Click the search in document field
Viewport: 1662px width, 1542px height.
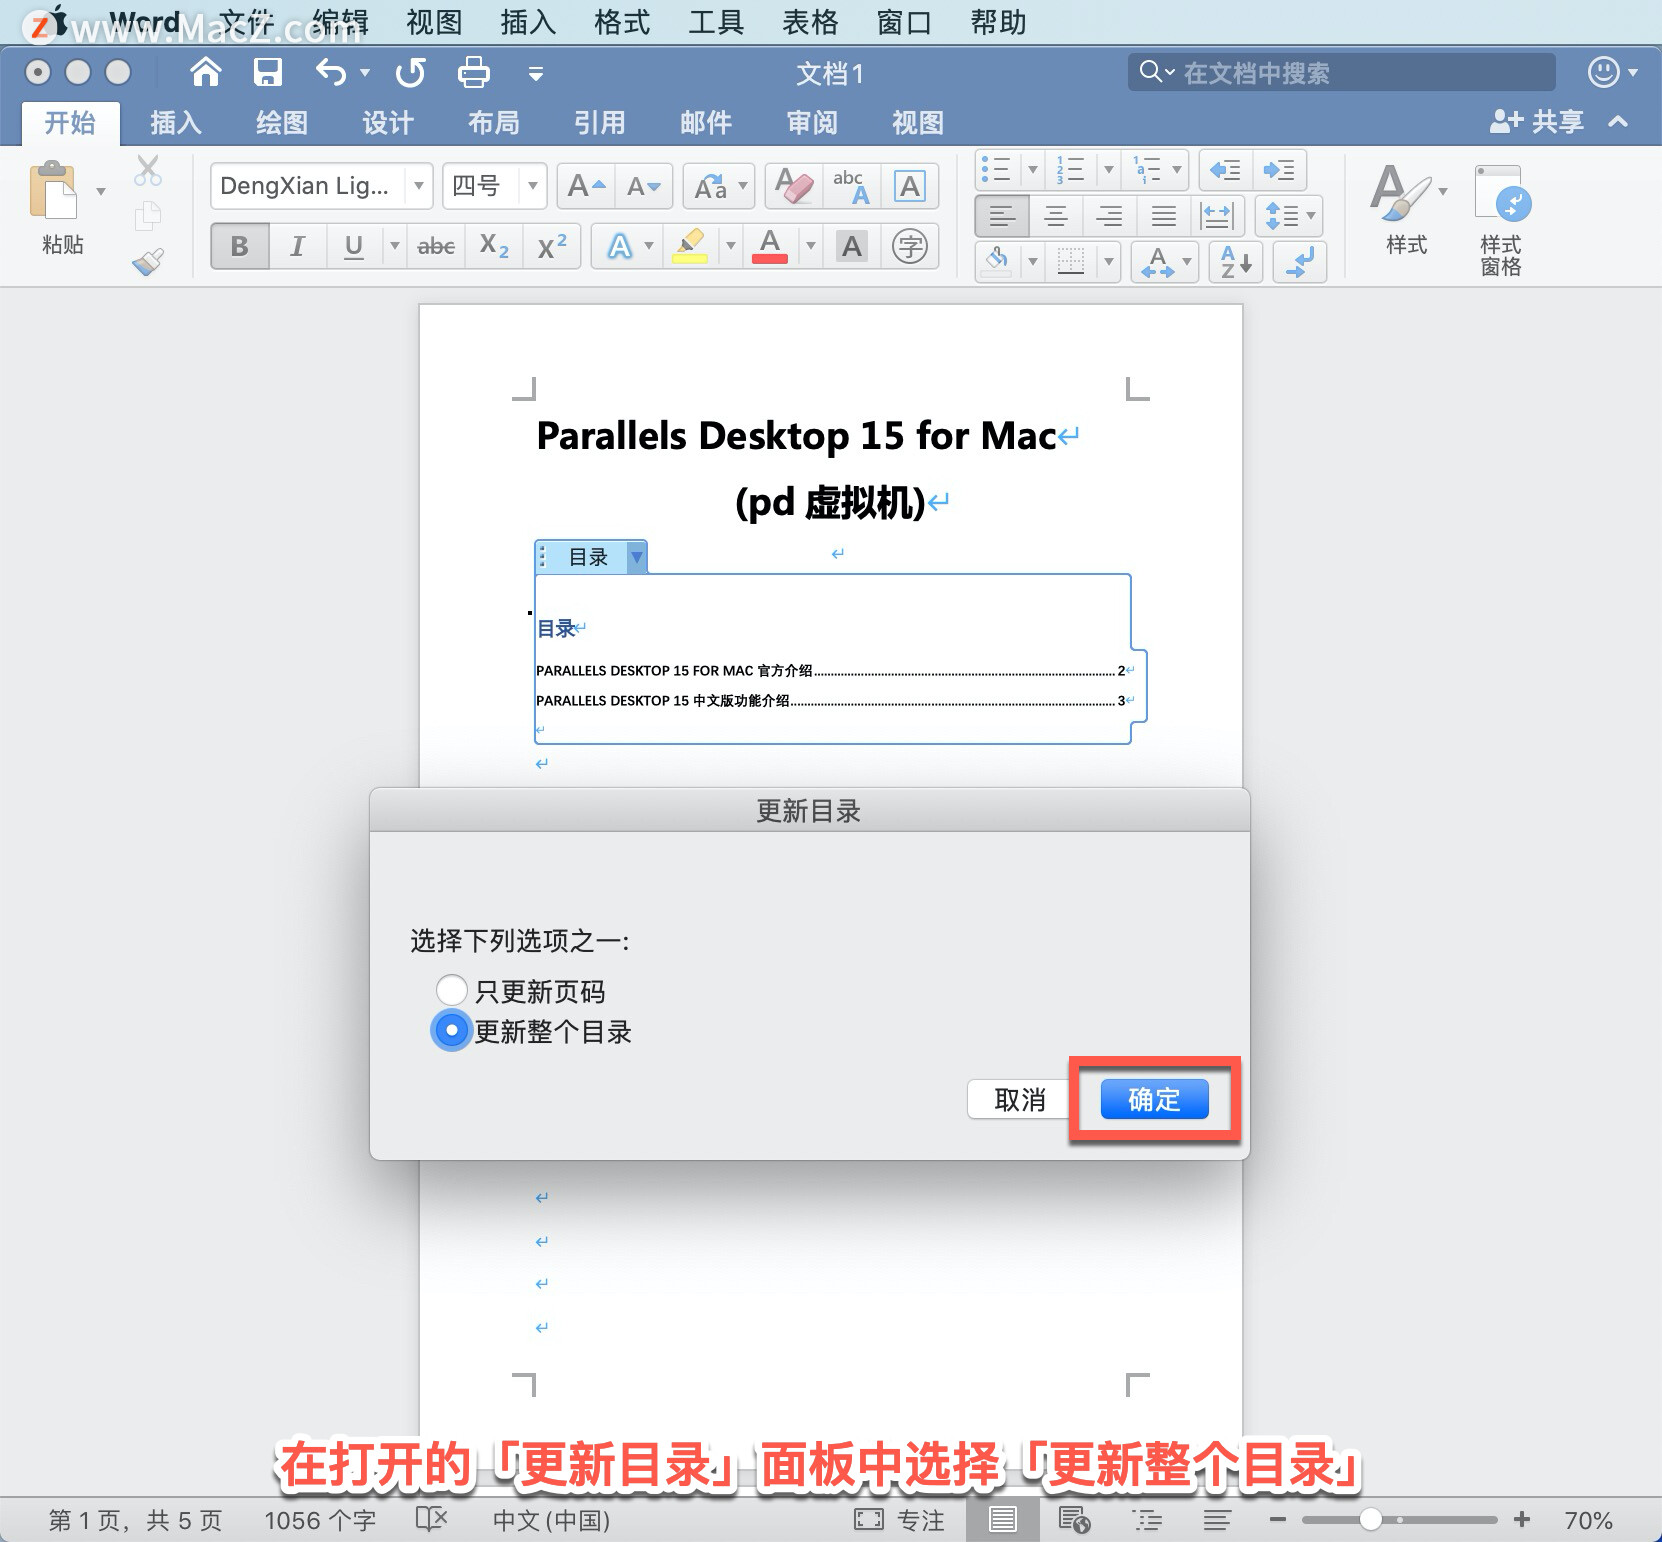tap(1342, 72)
